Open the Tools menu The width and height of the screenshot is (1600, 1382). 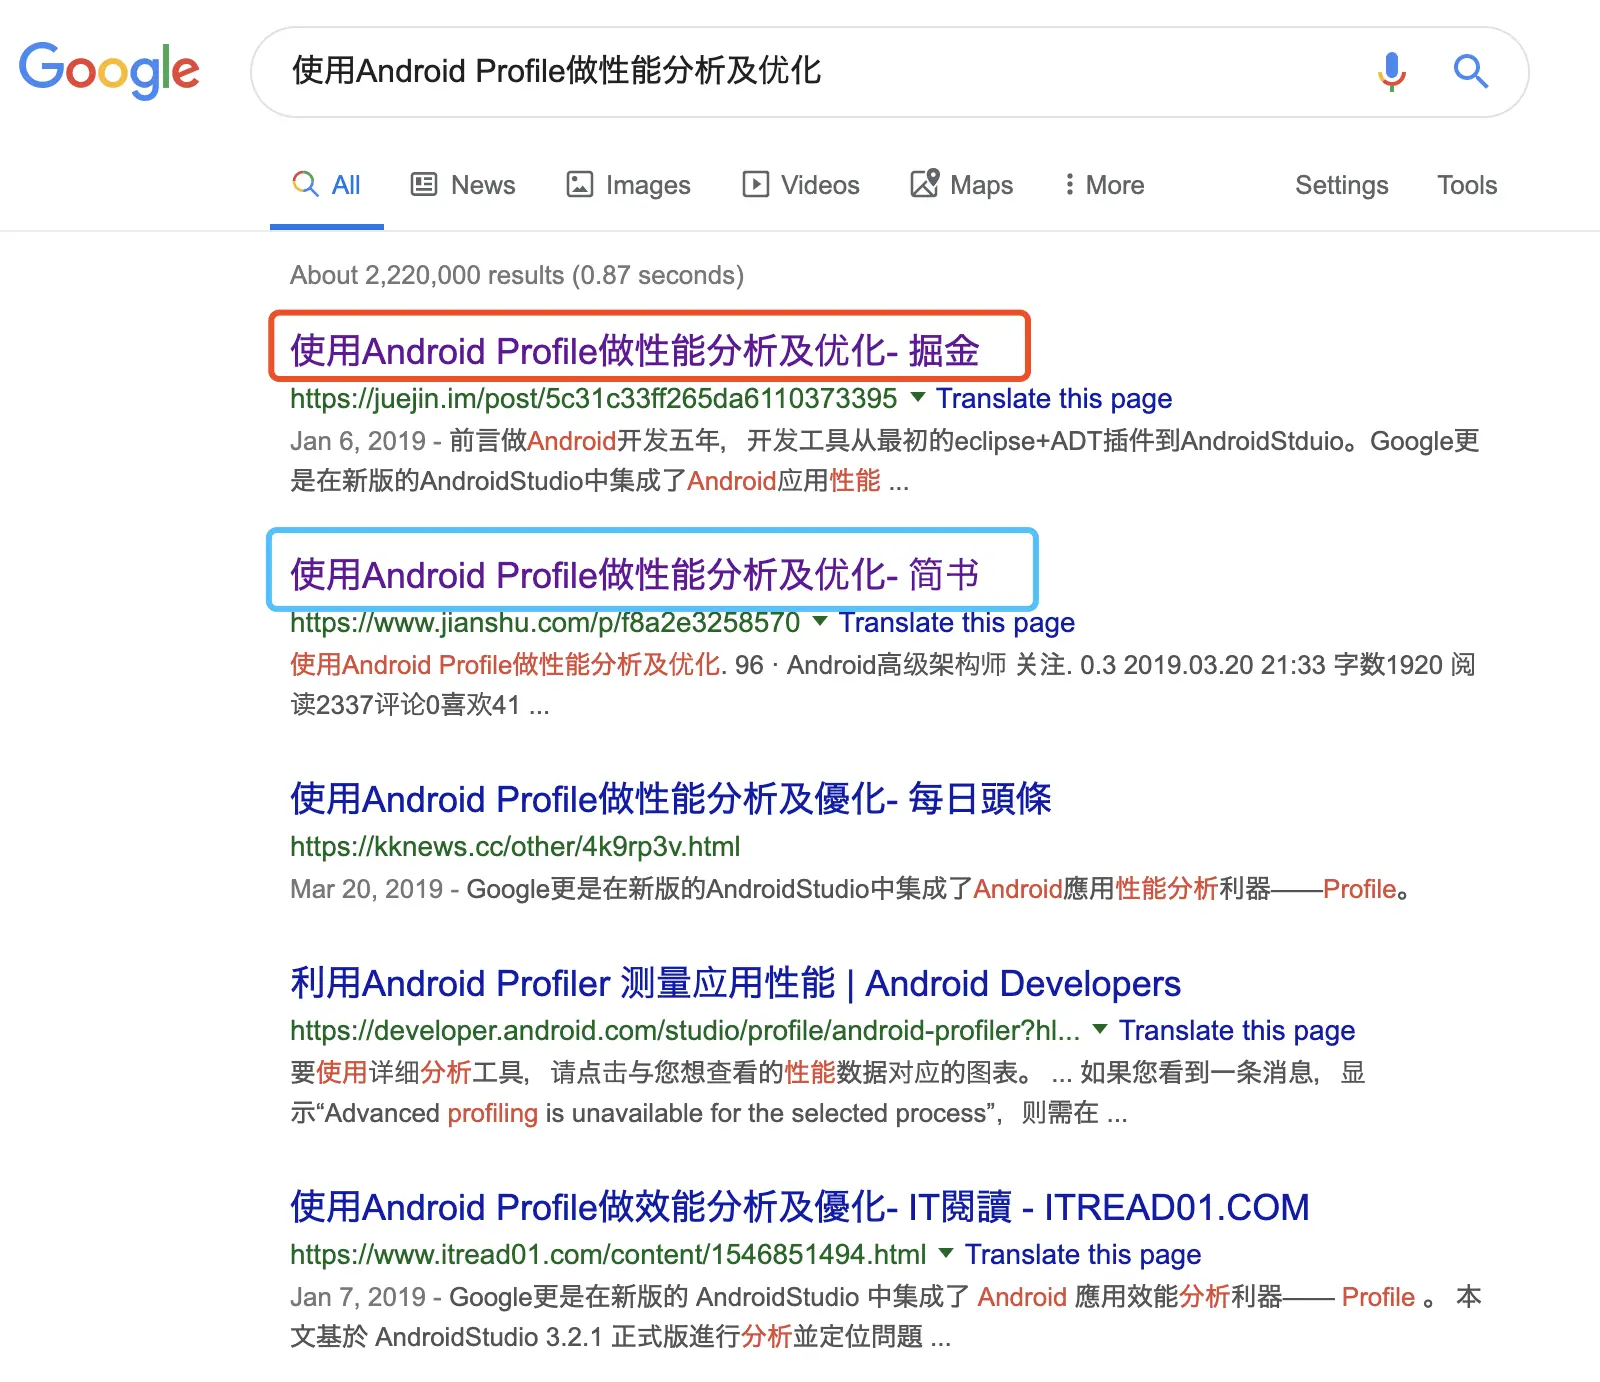1467,185
